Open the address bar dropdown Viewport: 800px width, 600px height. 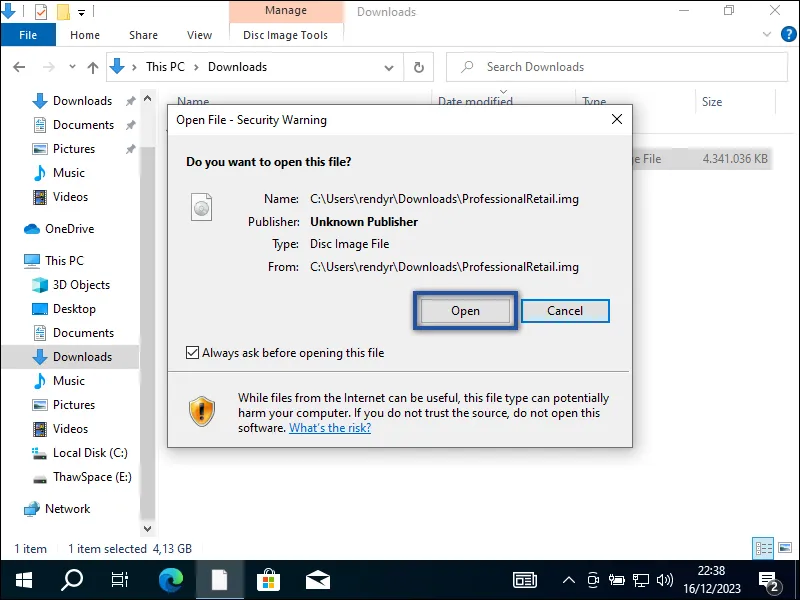click(389, 66)
